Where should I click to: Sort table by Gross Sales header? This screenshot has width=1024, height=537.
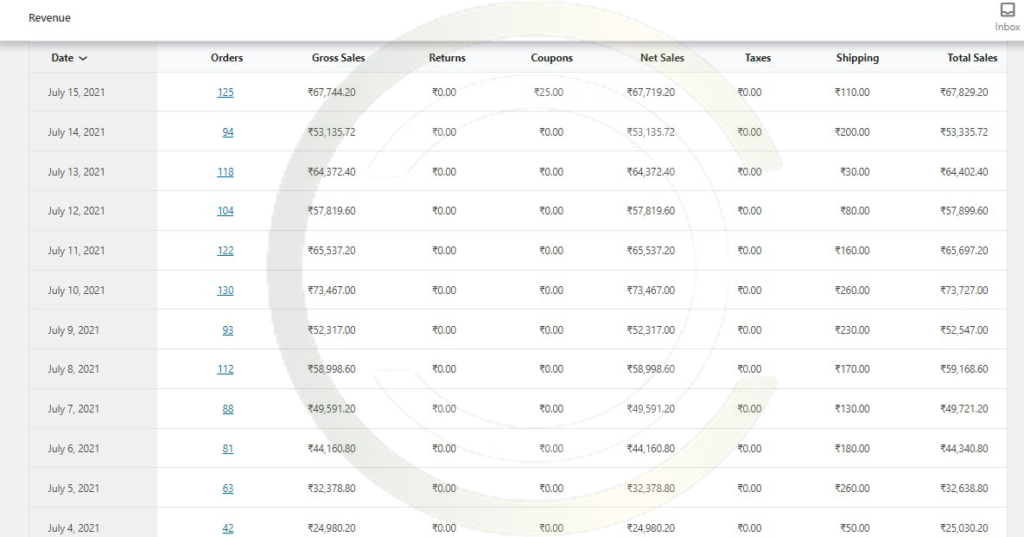point(338,57)
